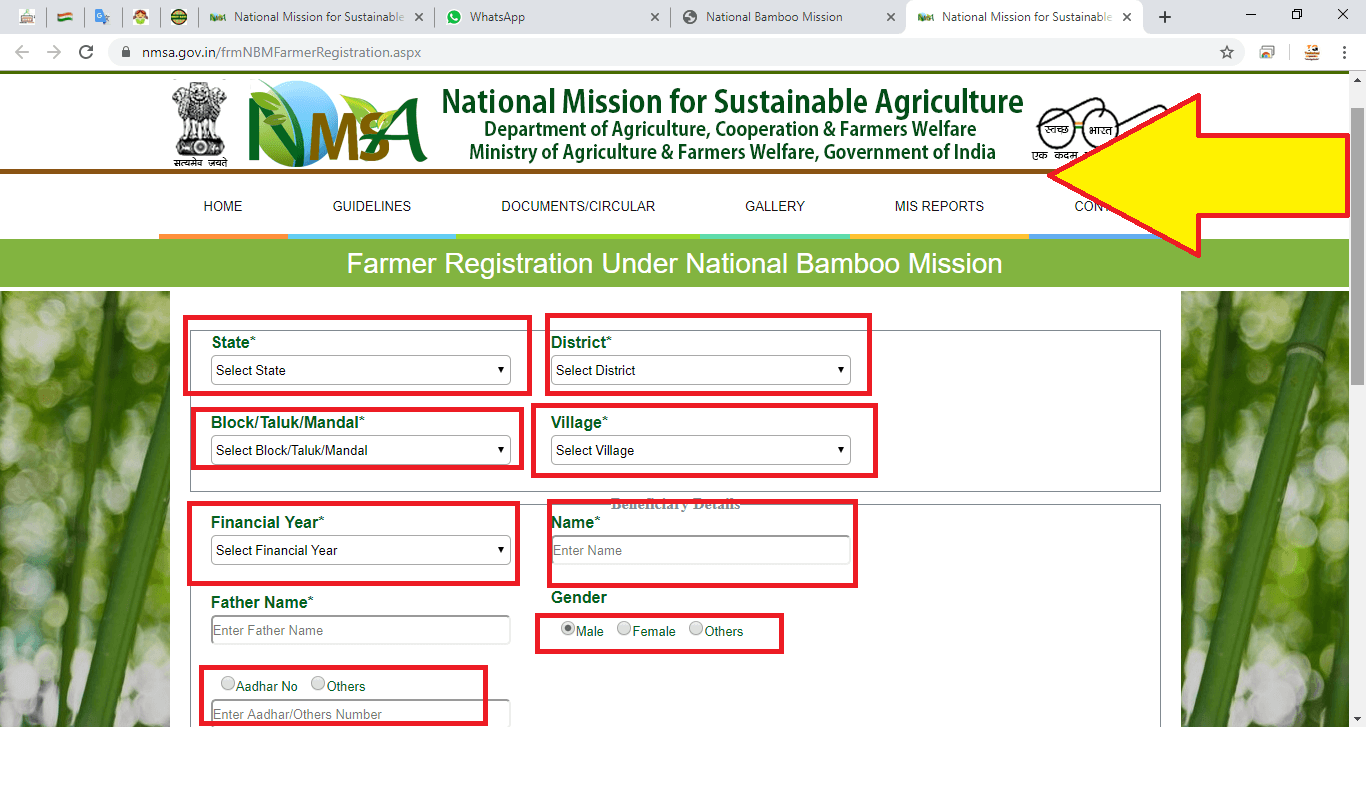
Task: Click the District* field label
Action: pyautogui.click(x=581, y=342)
